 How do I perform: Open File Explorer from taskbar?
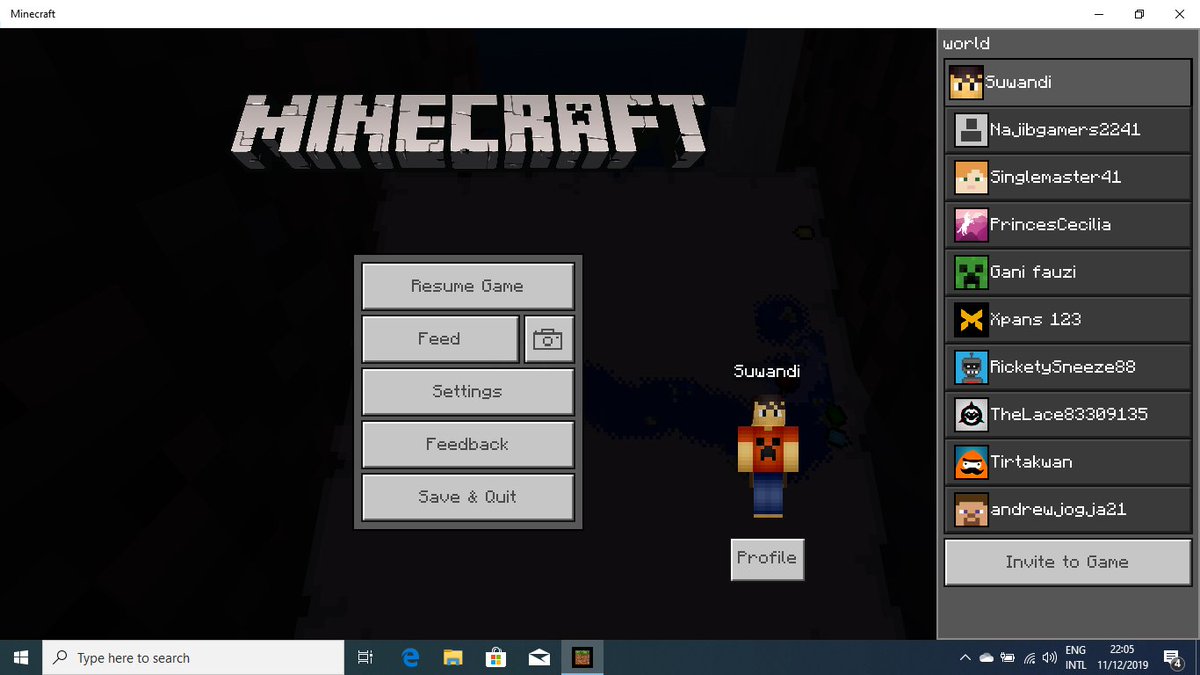[x=453, y=658]
